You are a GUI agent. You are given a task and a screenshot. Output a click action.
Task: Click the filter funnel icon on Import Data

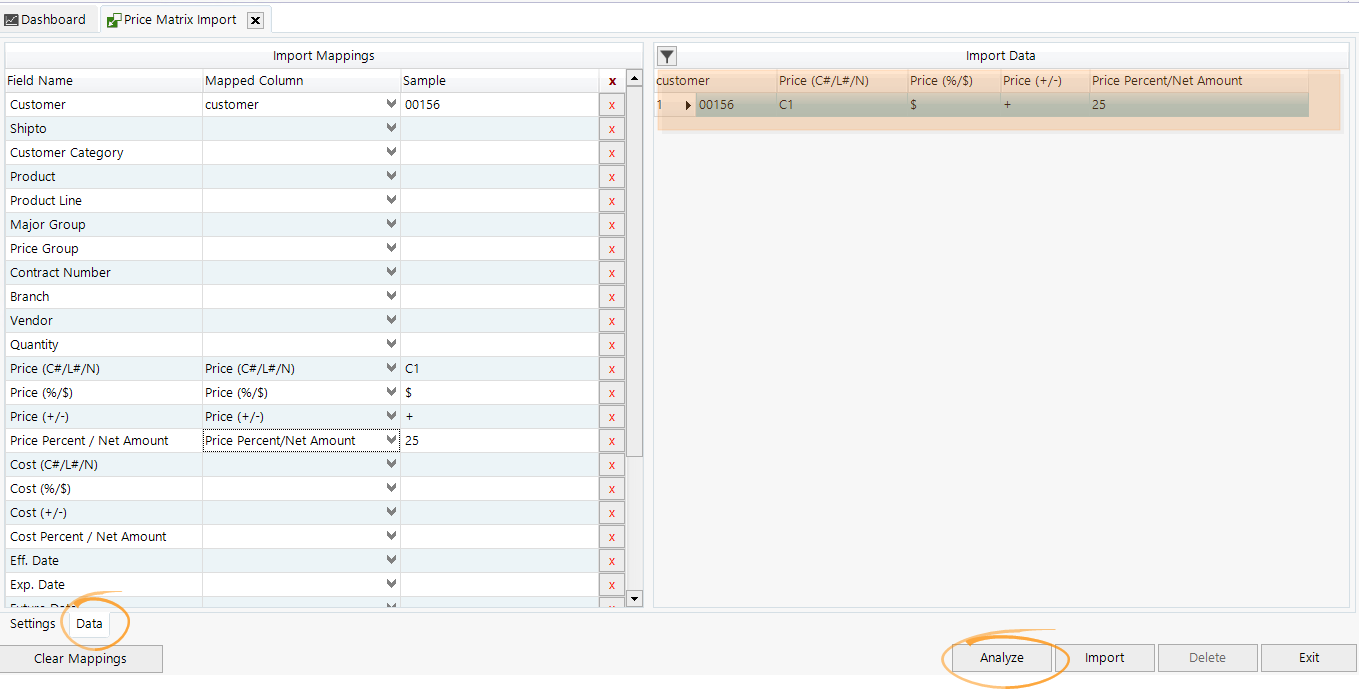point(666,56)
